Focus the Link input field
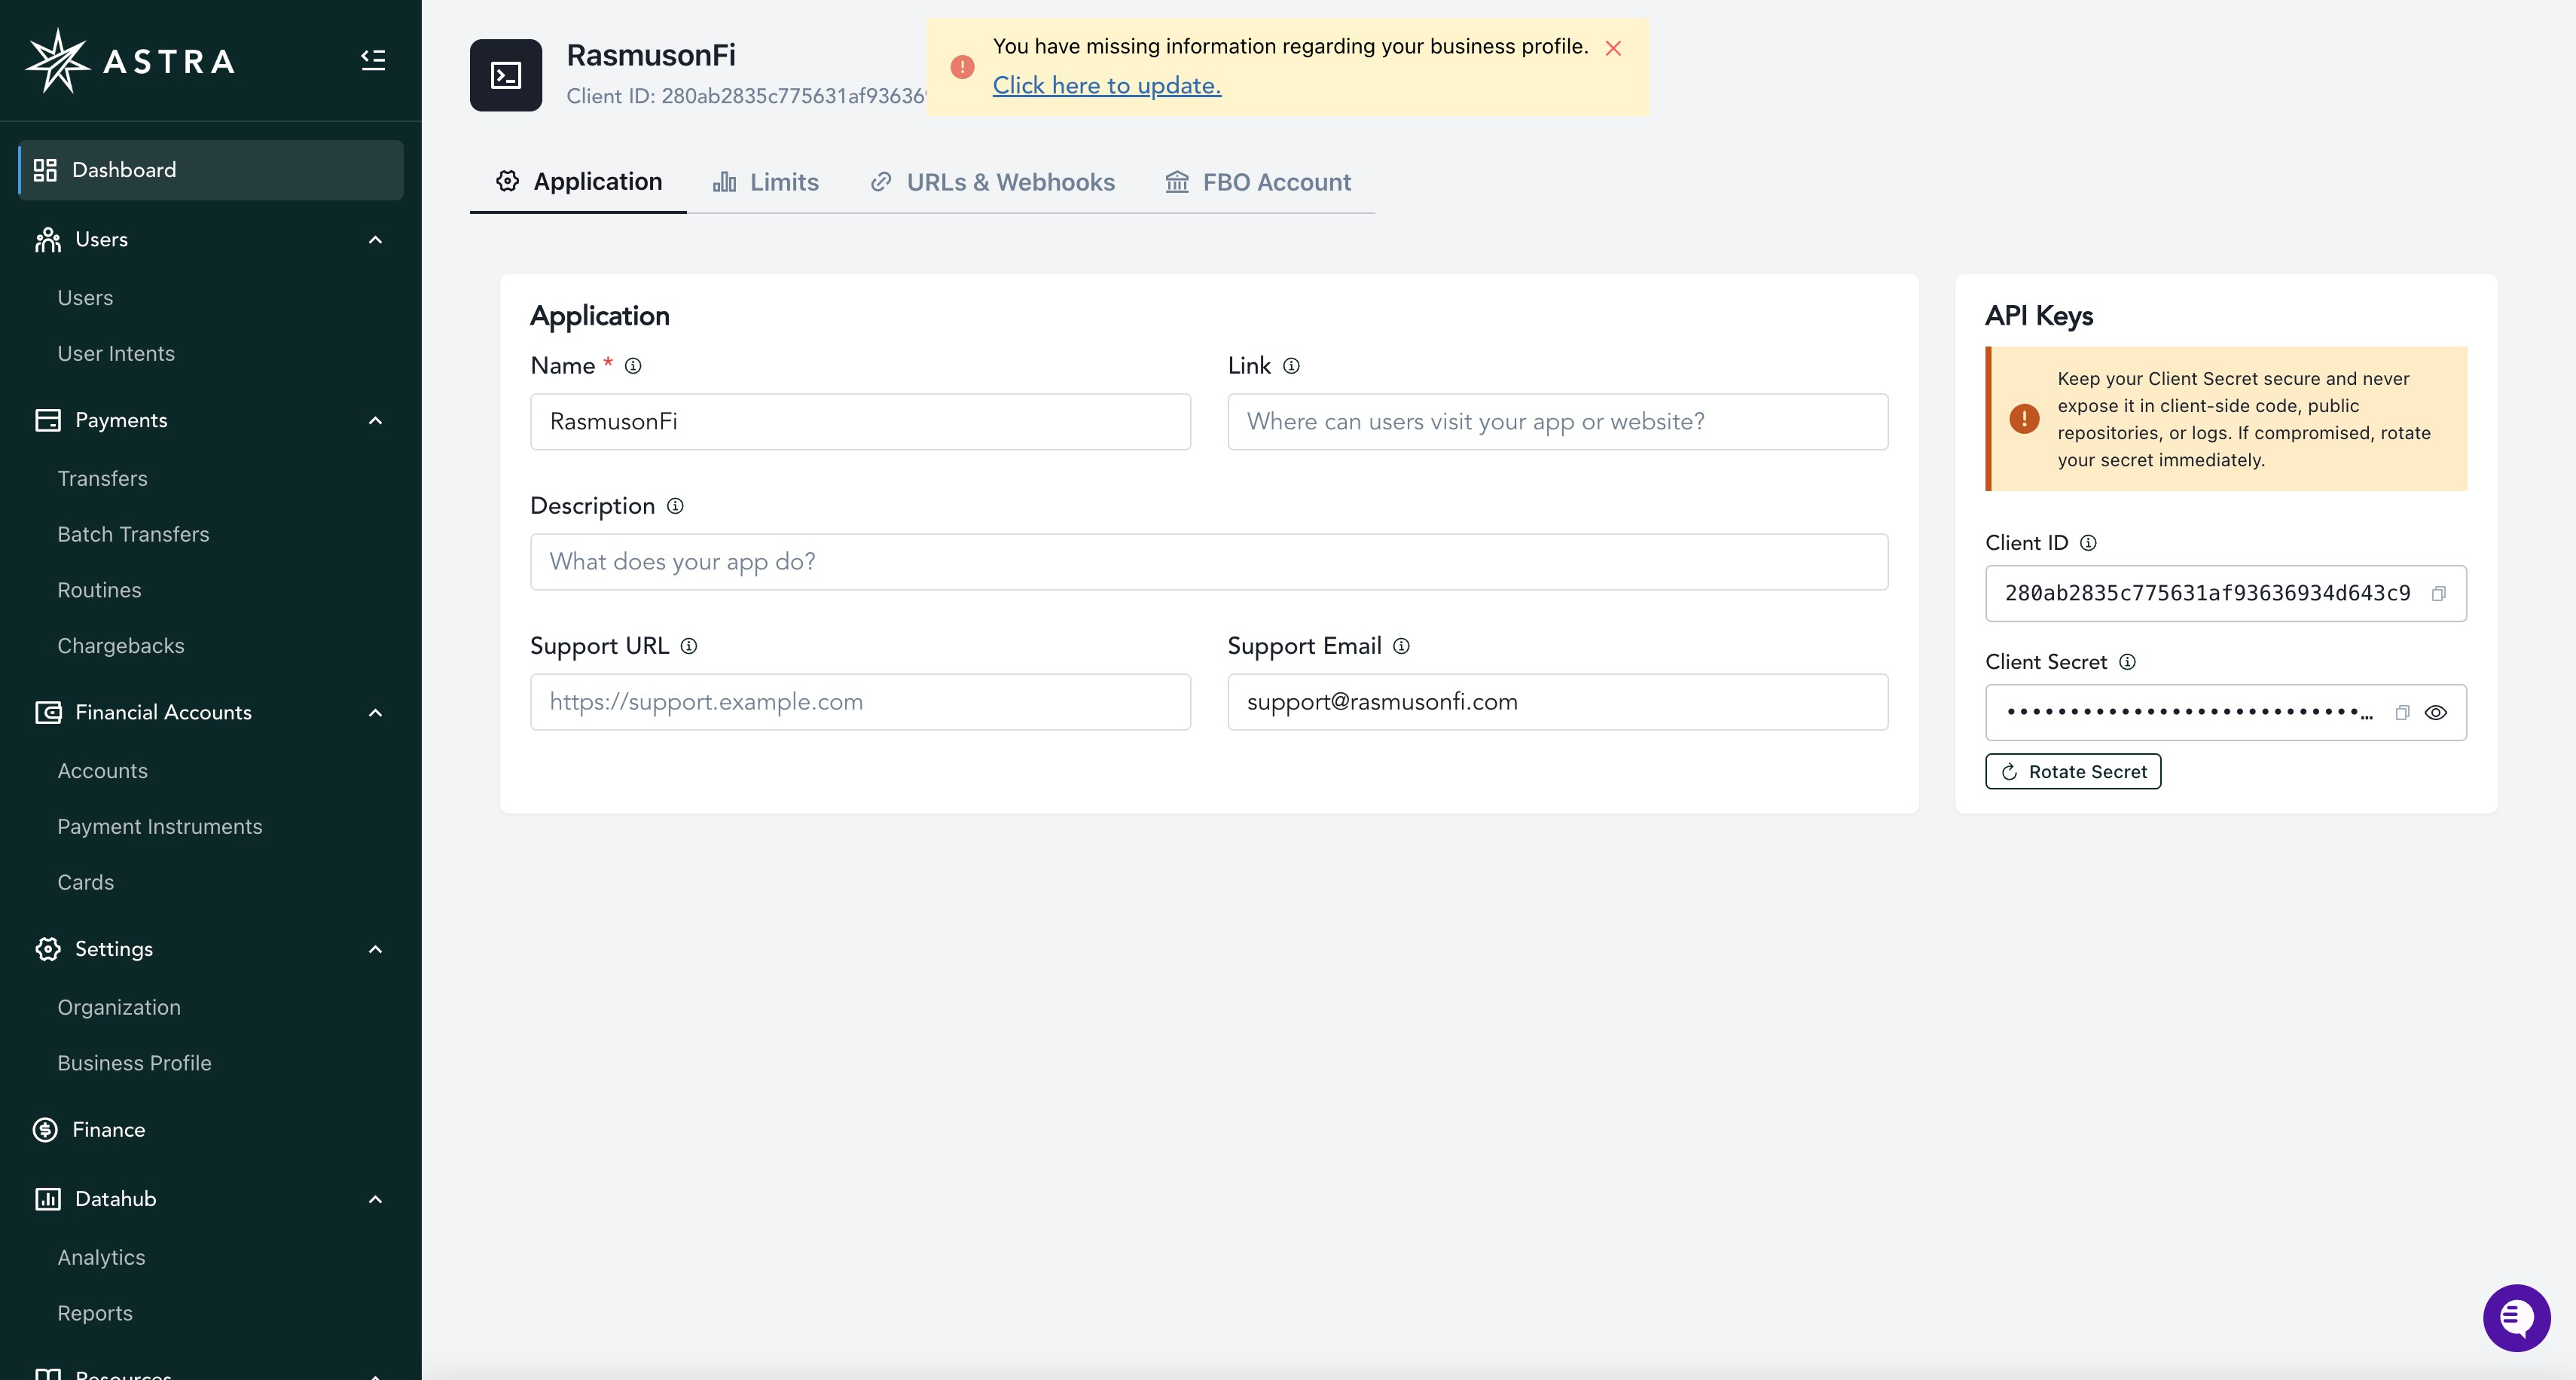Screen dimensions: 2576x1380 tap(1558, 422)
